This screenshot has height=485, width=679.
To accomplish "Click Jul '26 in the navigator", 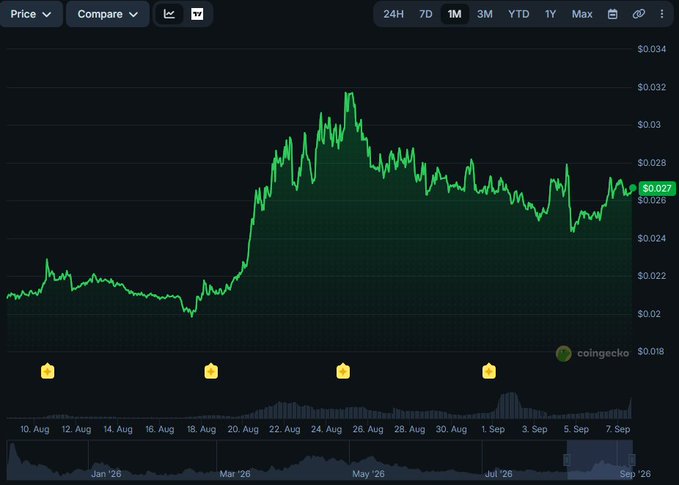I will (498, 474).
